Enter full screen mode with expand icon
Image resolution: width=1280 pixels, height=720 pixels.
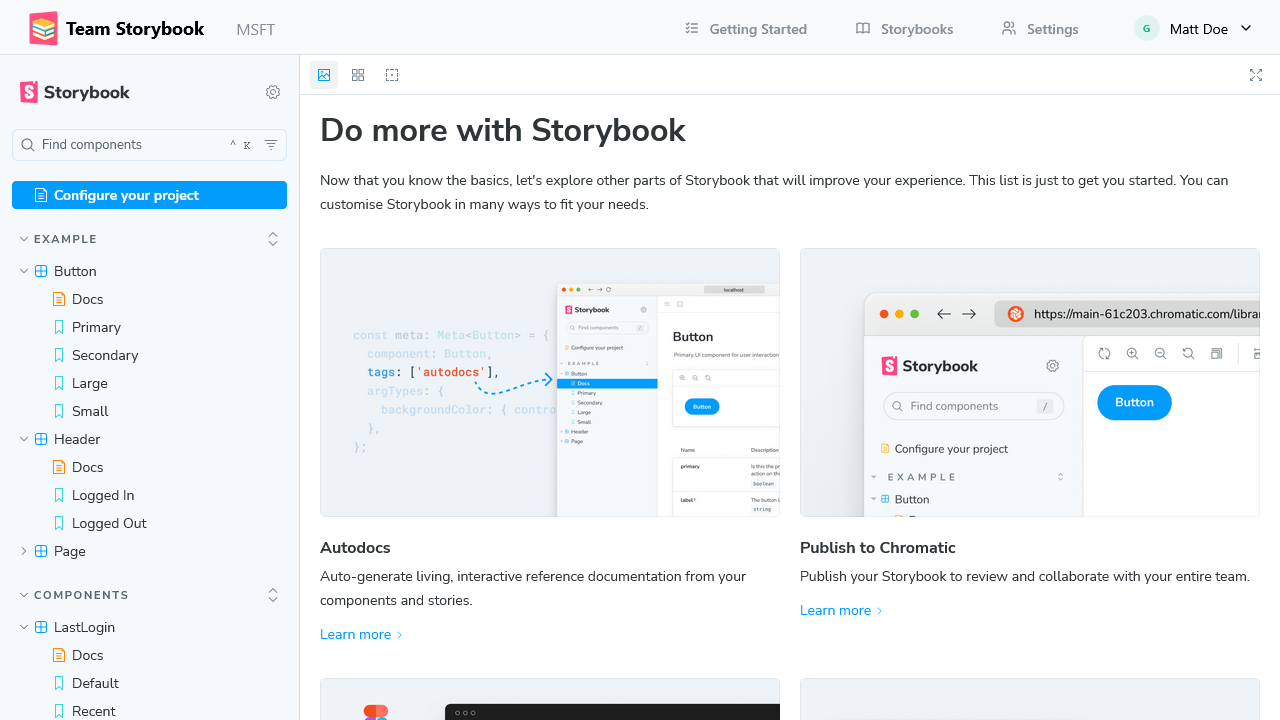pos(1256,75)
